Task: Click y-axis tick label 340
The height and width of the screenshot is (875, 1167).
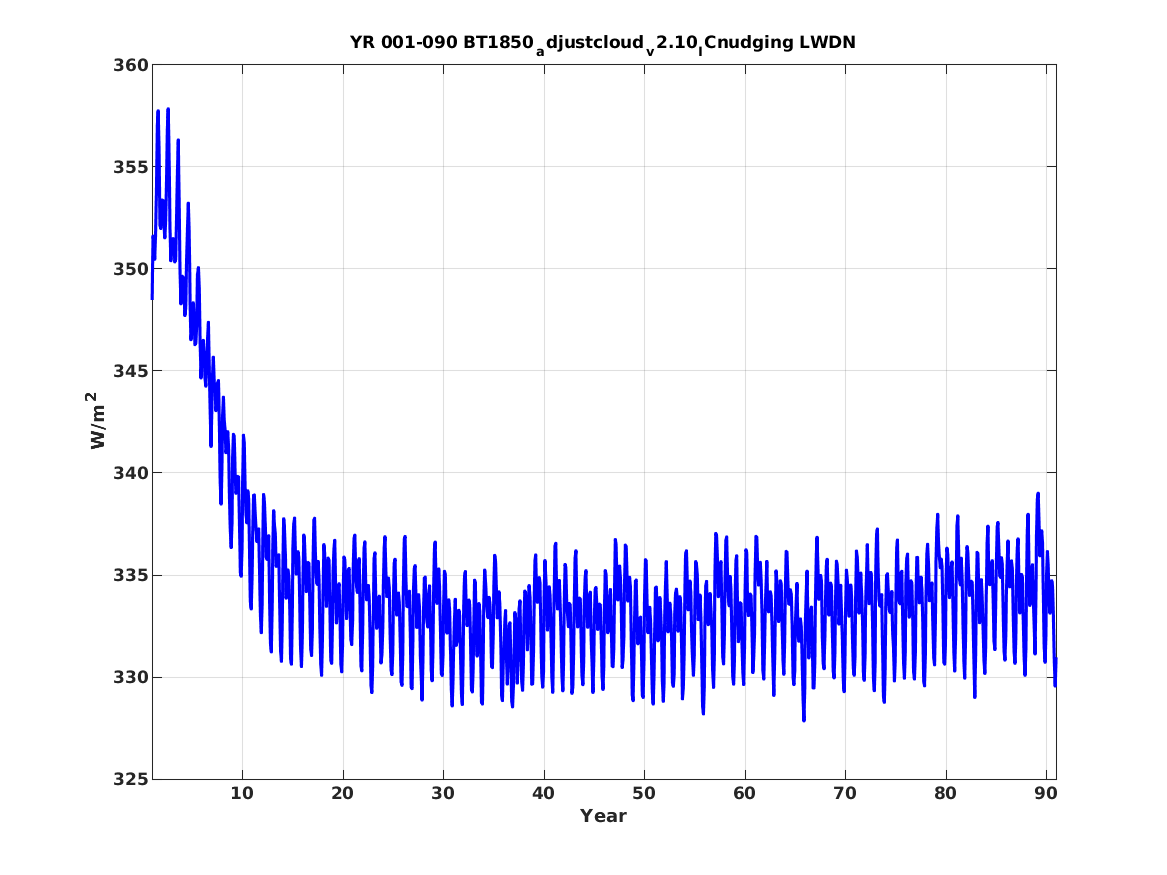Action: tap(130, 473)
